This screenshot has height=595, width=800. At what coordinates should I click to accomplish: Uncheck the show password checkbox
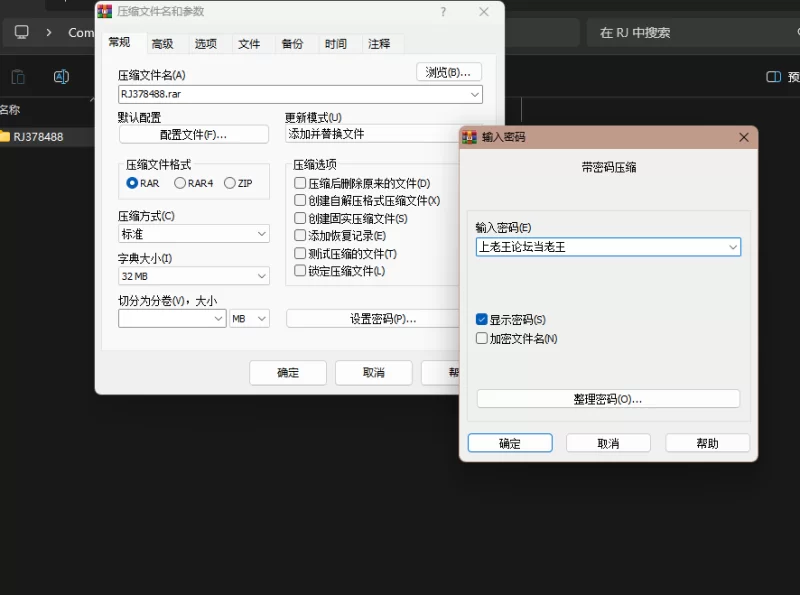coord(482,320)
